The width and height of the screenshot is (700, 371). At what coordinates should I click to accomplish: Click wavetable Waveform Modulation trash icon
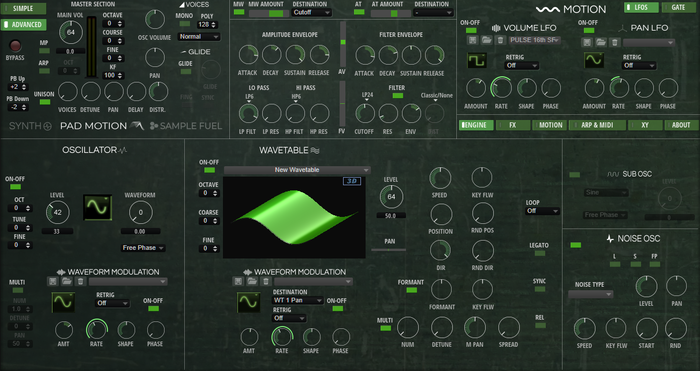click(x=266, y=281)
